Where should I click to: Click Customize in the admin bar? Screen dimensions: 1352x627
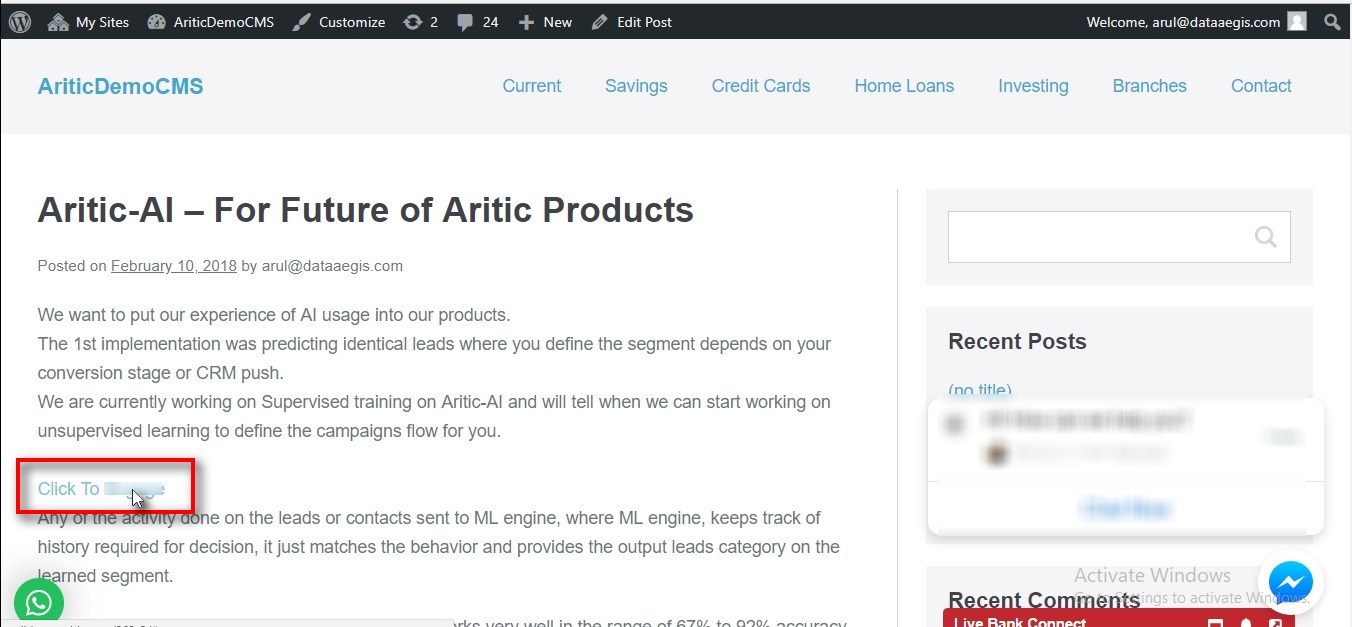(x=338, y=21)
